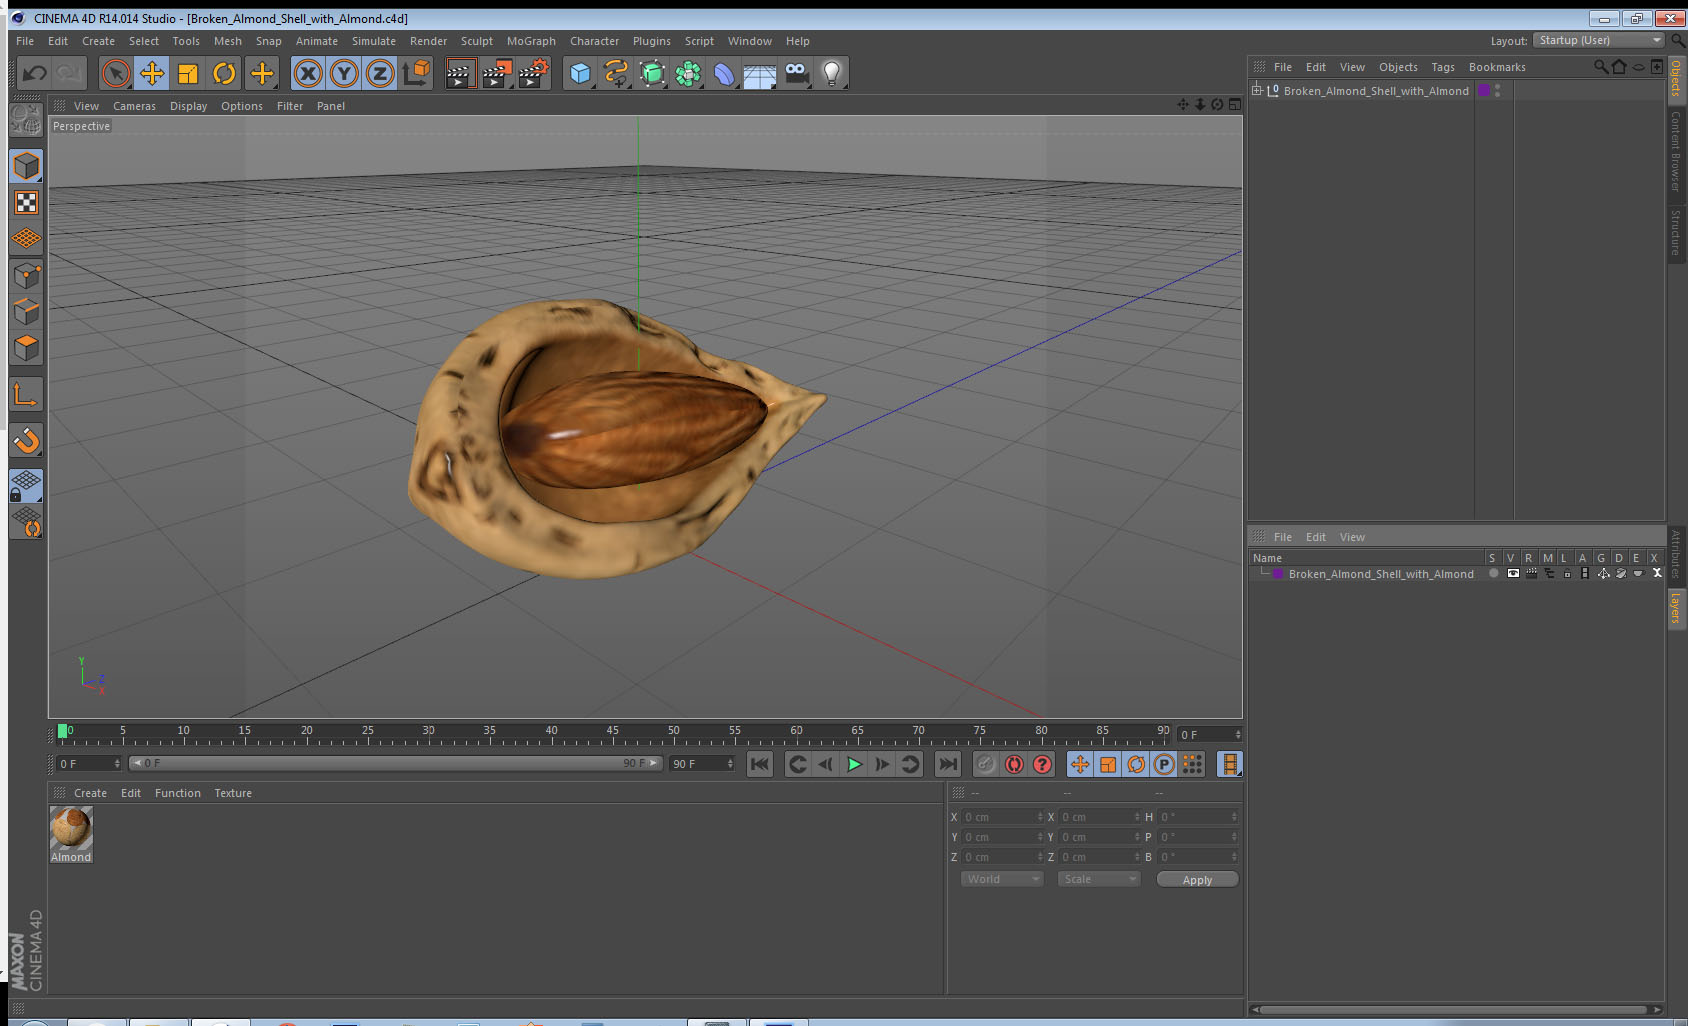Click frame 45 on the timeline ruler

(x=612, y=731)
